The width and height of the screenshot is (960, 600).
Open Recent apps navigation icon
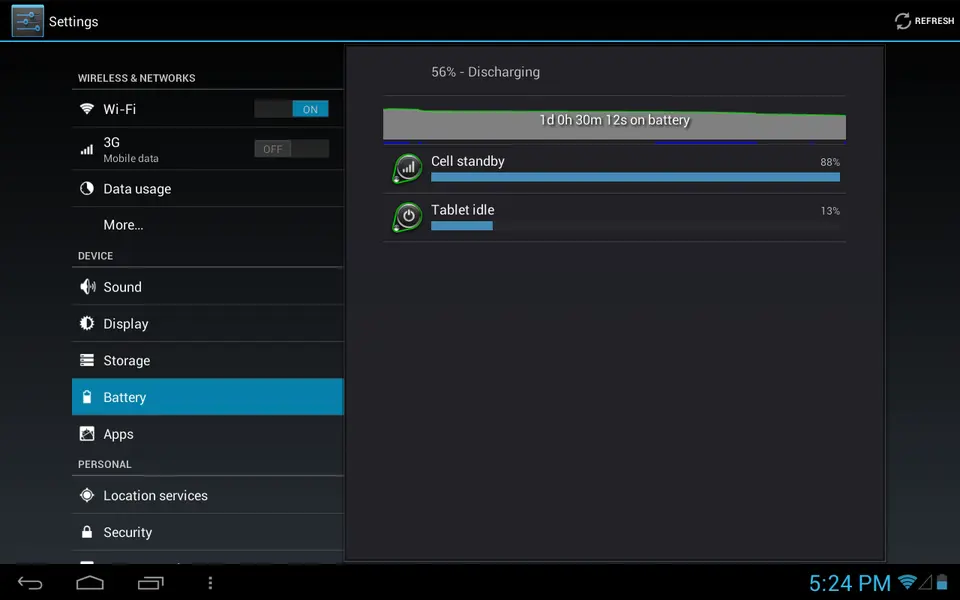(x=151, y=582)
